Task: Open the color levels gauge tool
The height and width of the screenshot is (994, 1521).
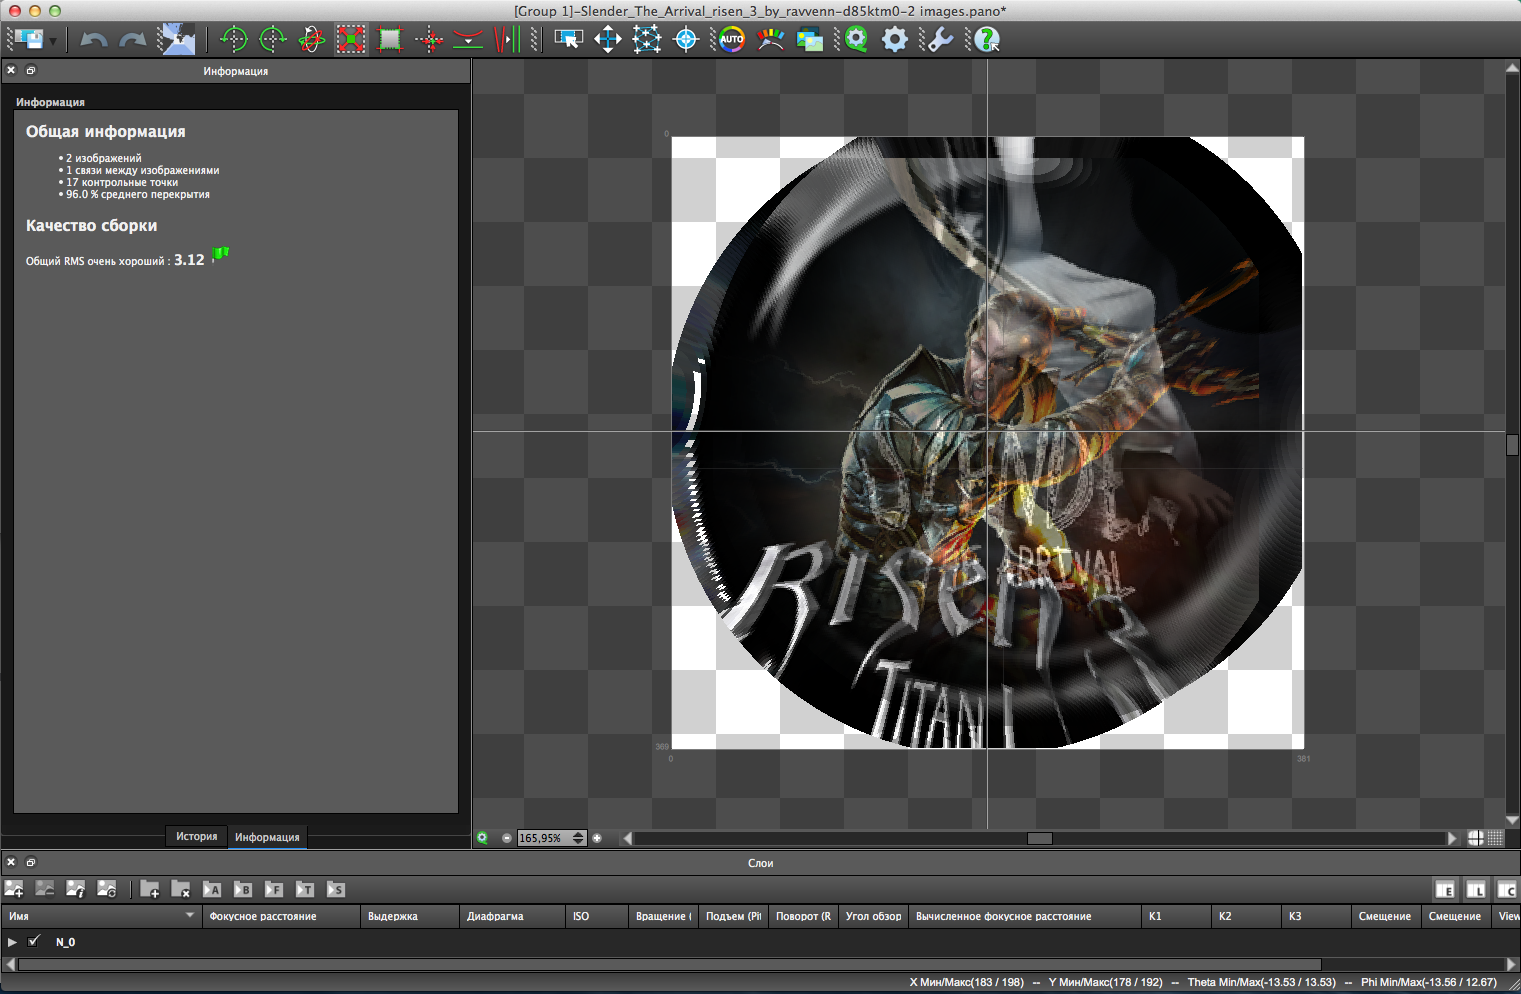Action: click(x=771, y=39)
